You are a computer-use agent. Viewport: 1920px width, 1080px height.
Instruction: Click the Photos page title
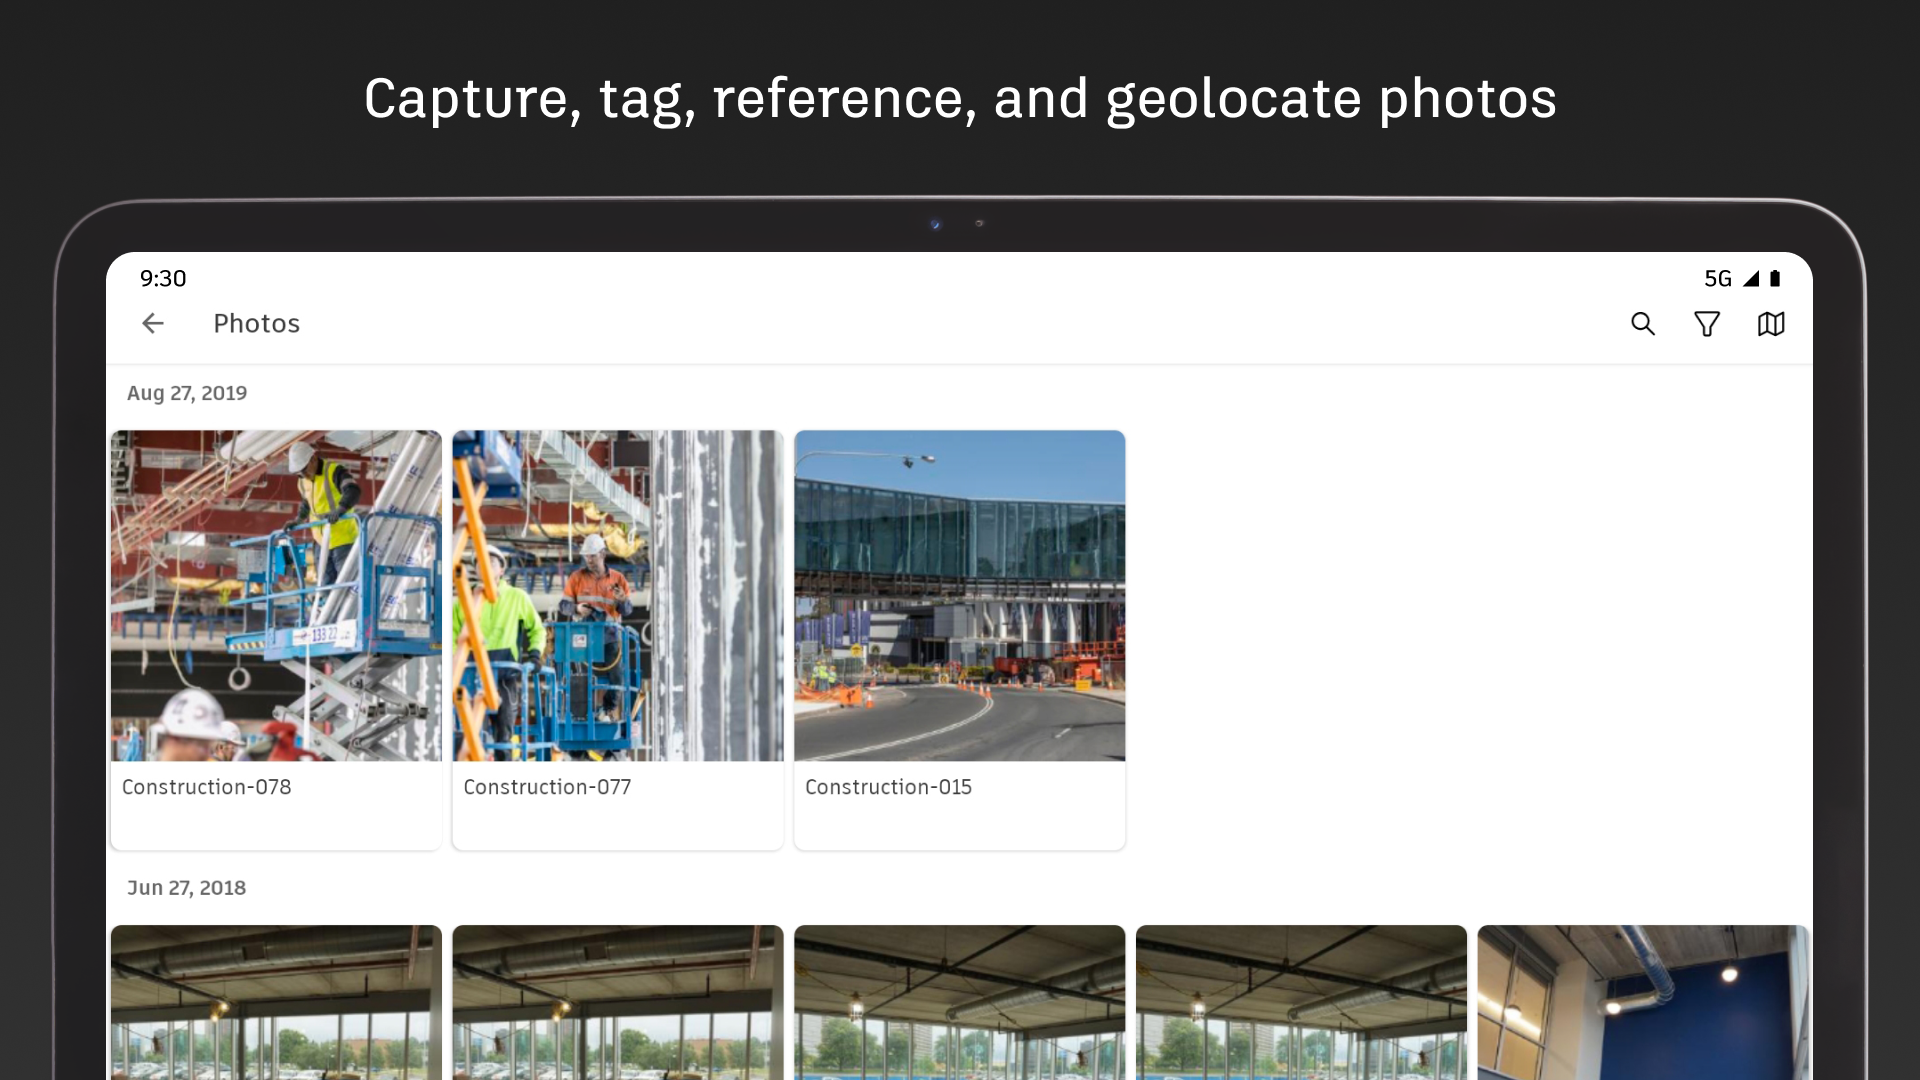[257, 323]
